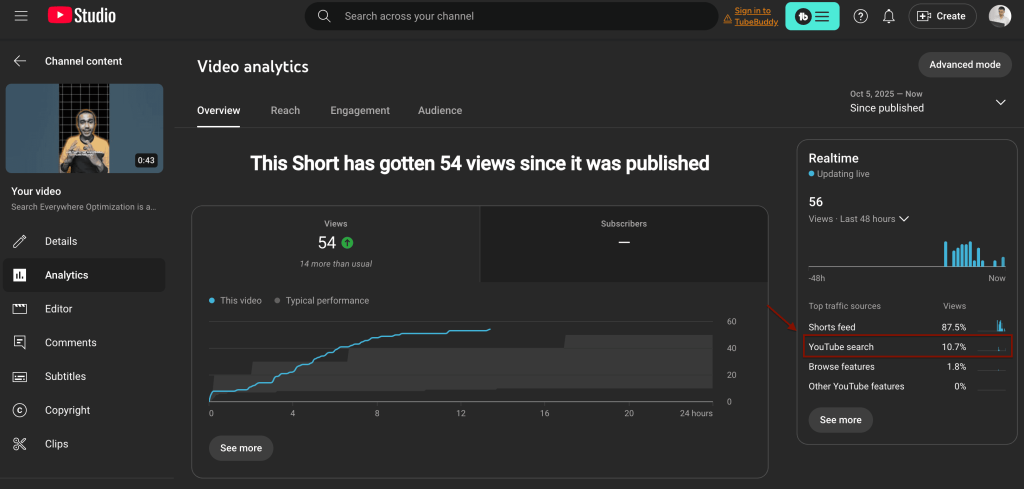Click the Realtime 48-hour bar chart

[x=907, y=253]
